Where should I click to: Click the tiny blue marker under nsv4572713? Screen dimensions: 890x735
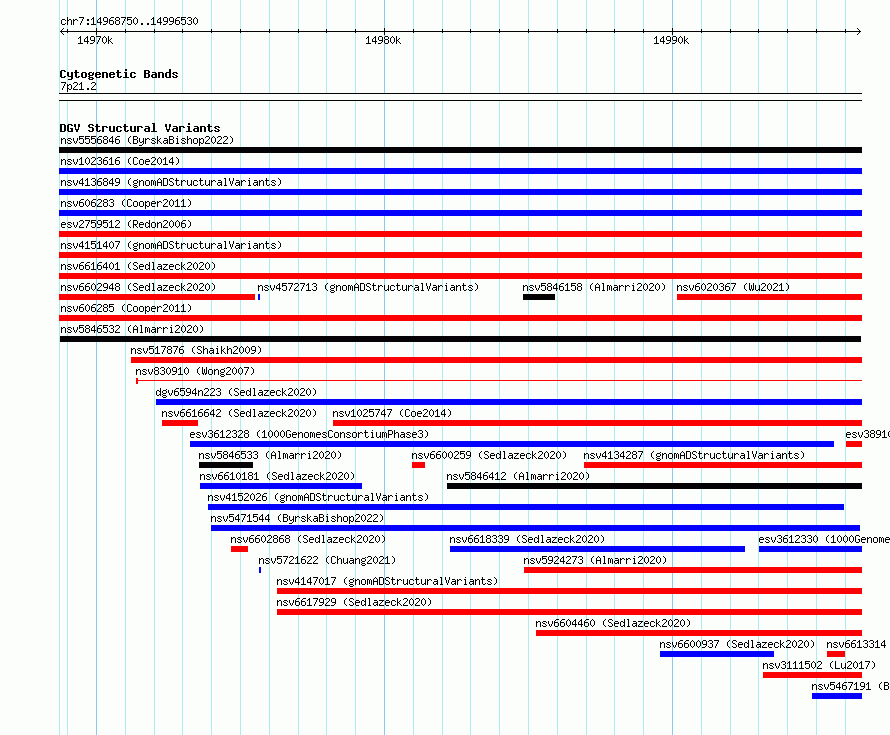(x=259, y=297)
